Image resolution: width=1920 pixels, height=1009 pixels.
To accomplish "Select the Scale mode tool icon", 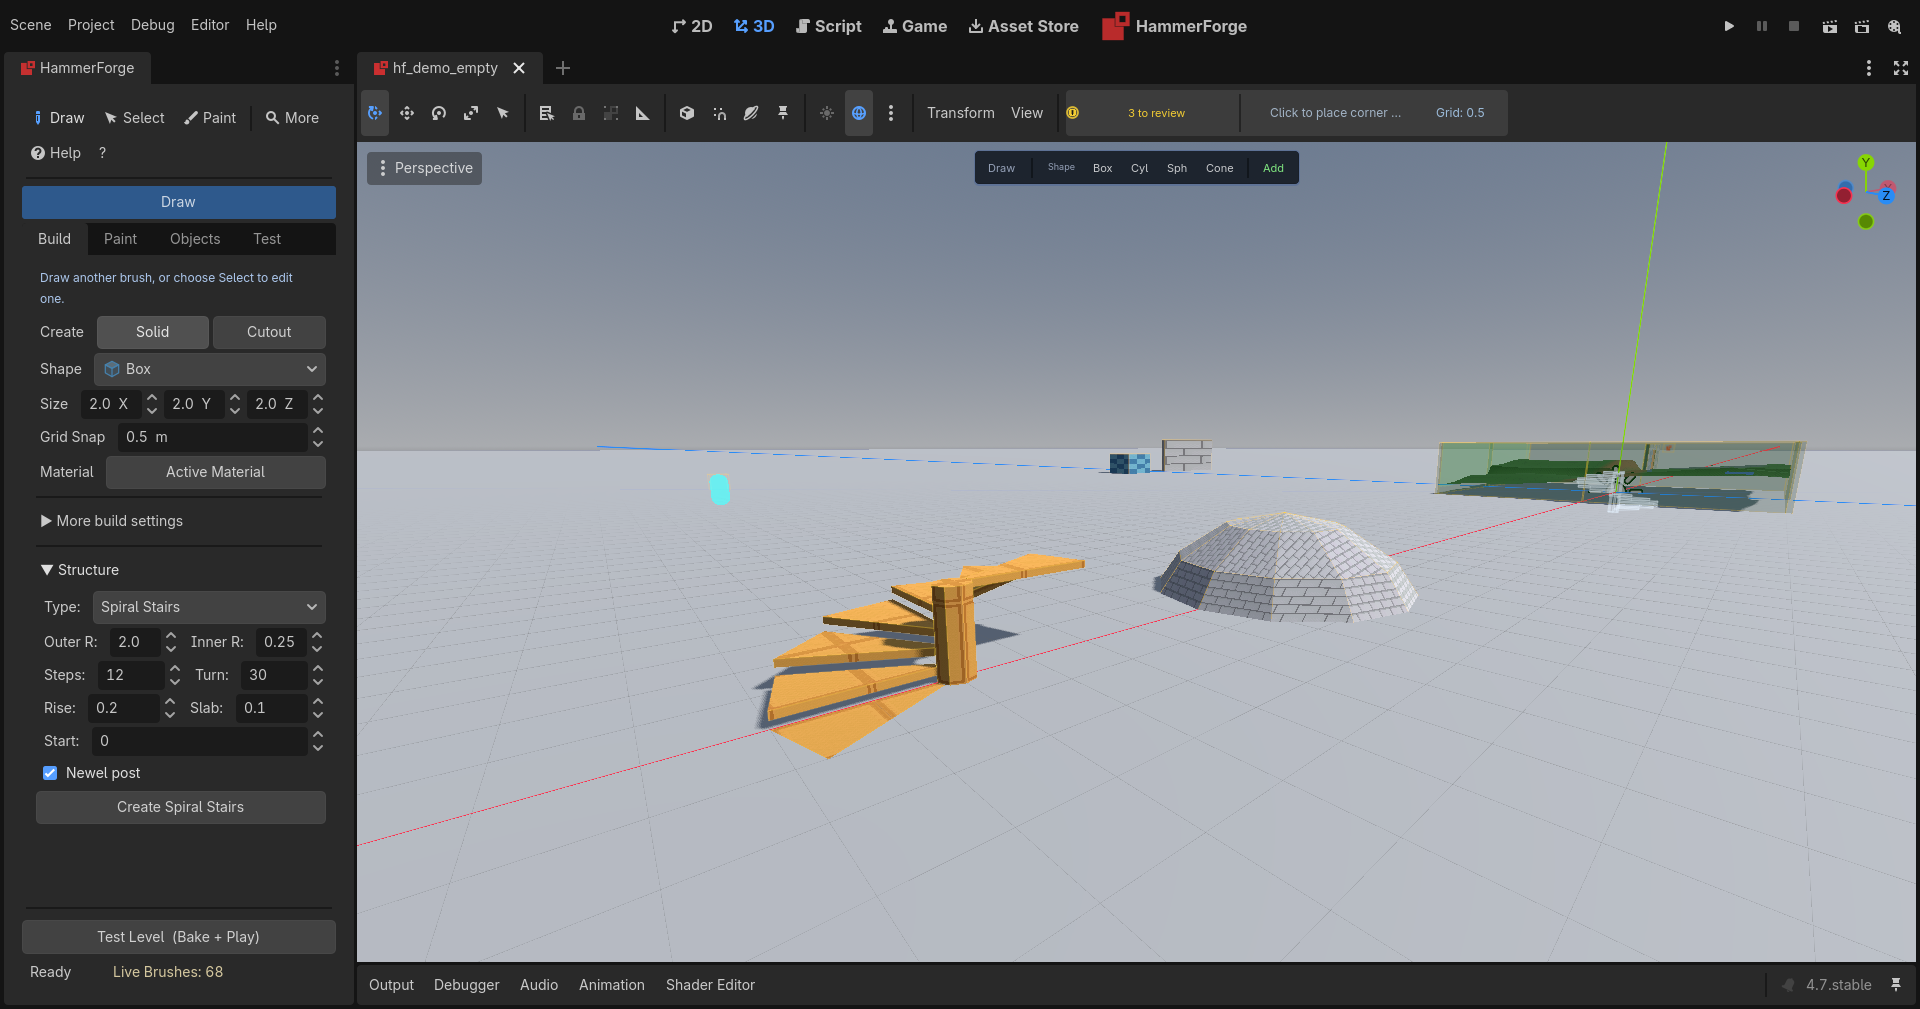I will coord(471,113).
